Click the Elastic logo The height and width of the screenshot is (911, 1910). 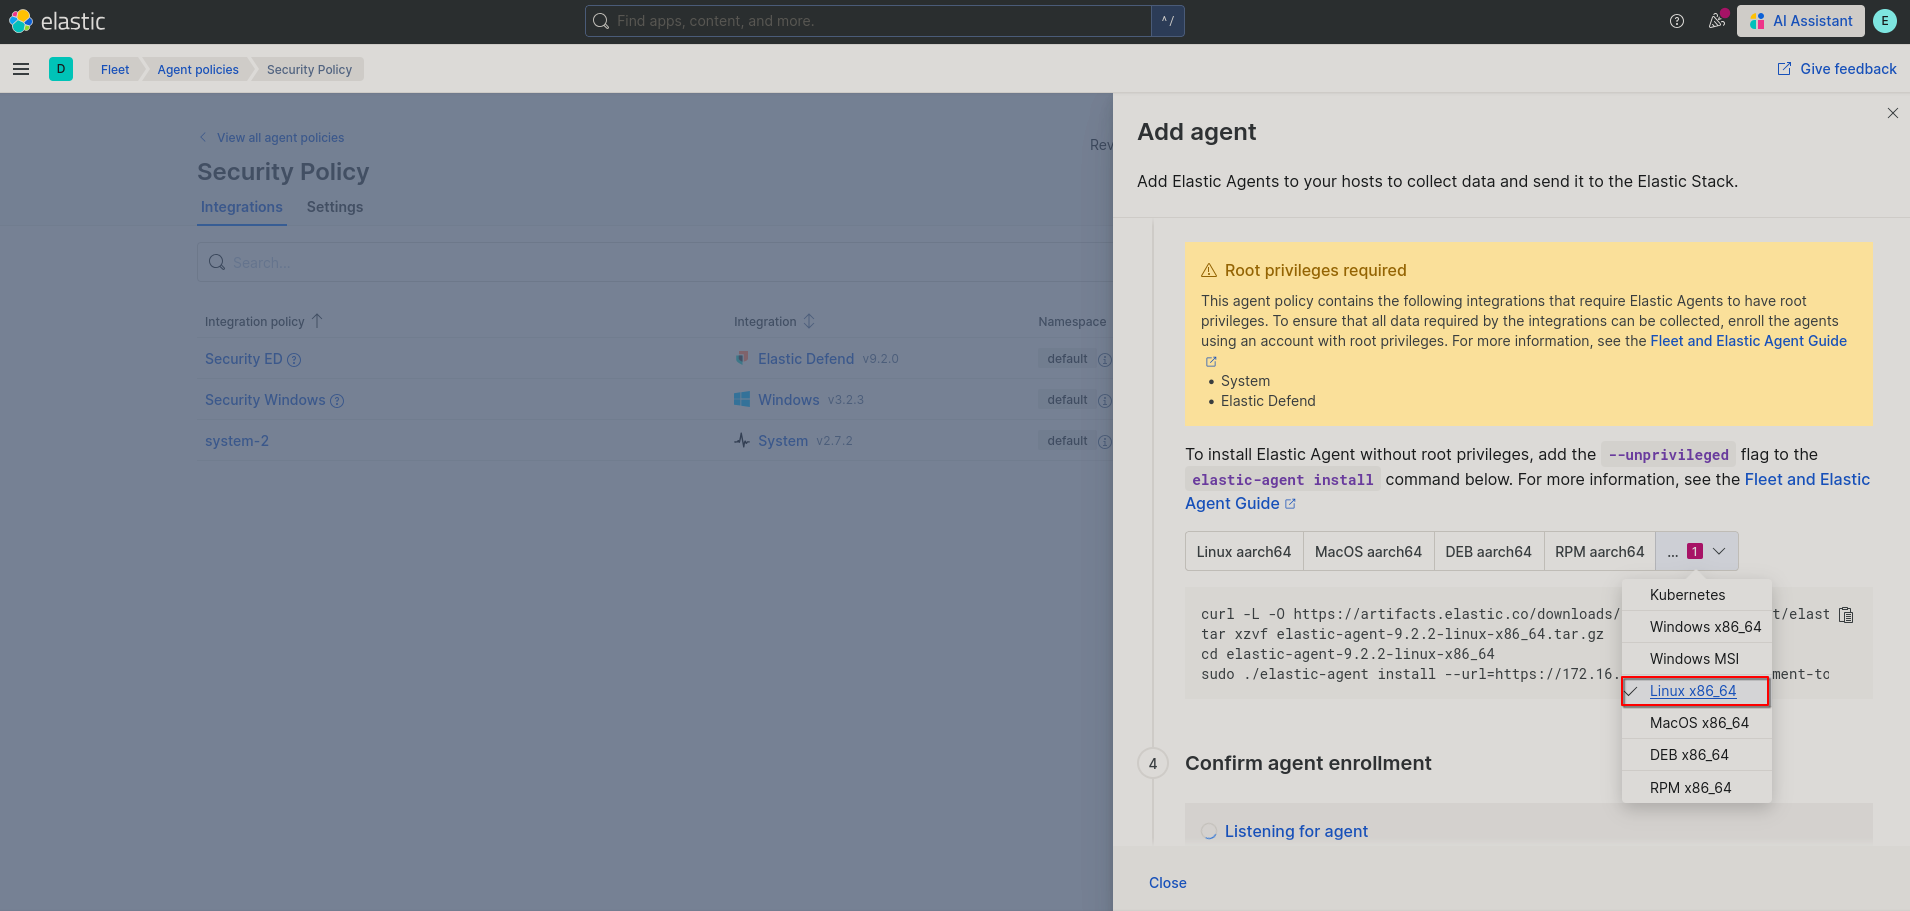(57, 21)
